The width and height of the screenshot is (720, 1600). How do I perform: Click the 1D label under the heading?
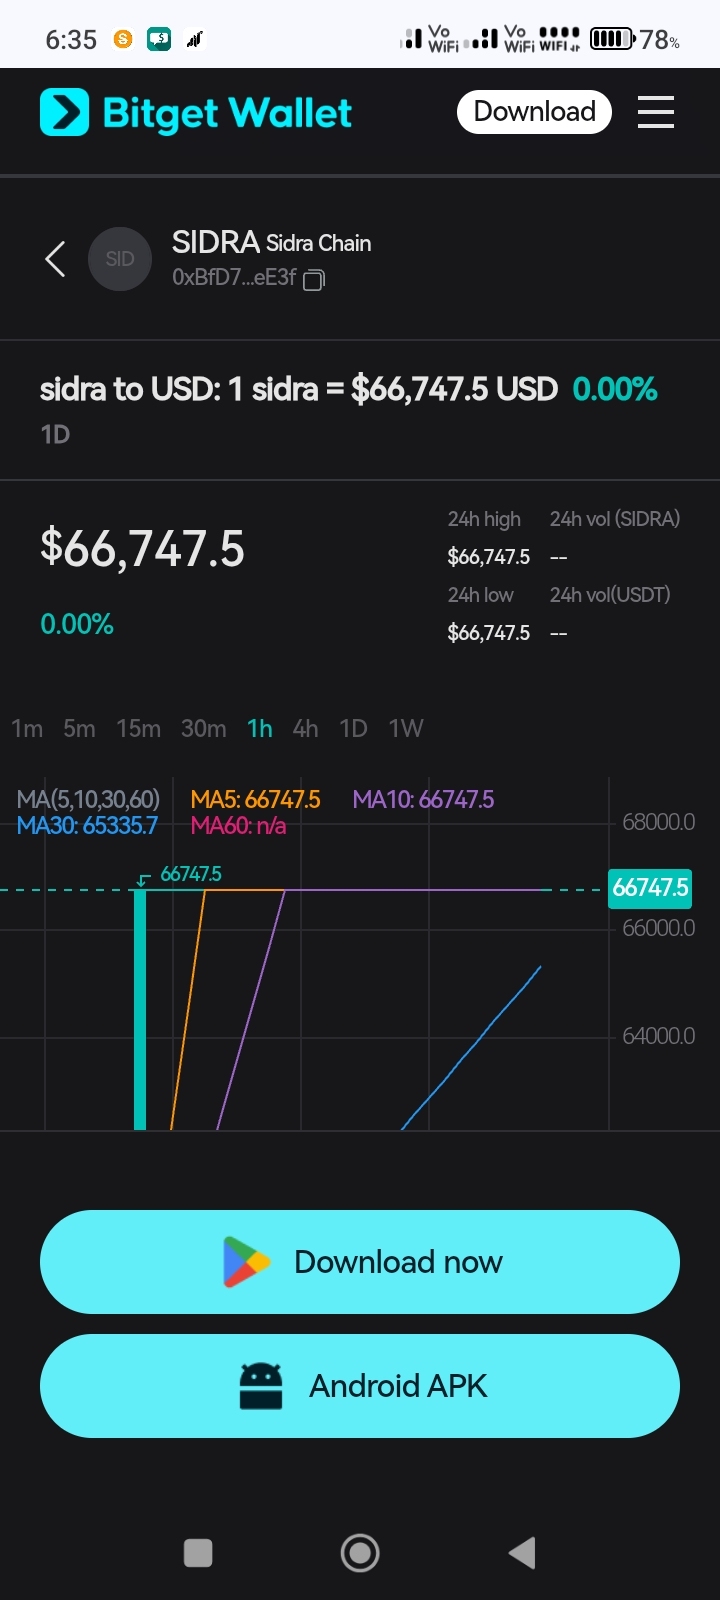[x=55, y=434]
